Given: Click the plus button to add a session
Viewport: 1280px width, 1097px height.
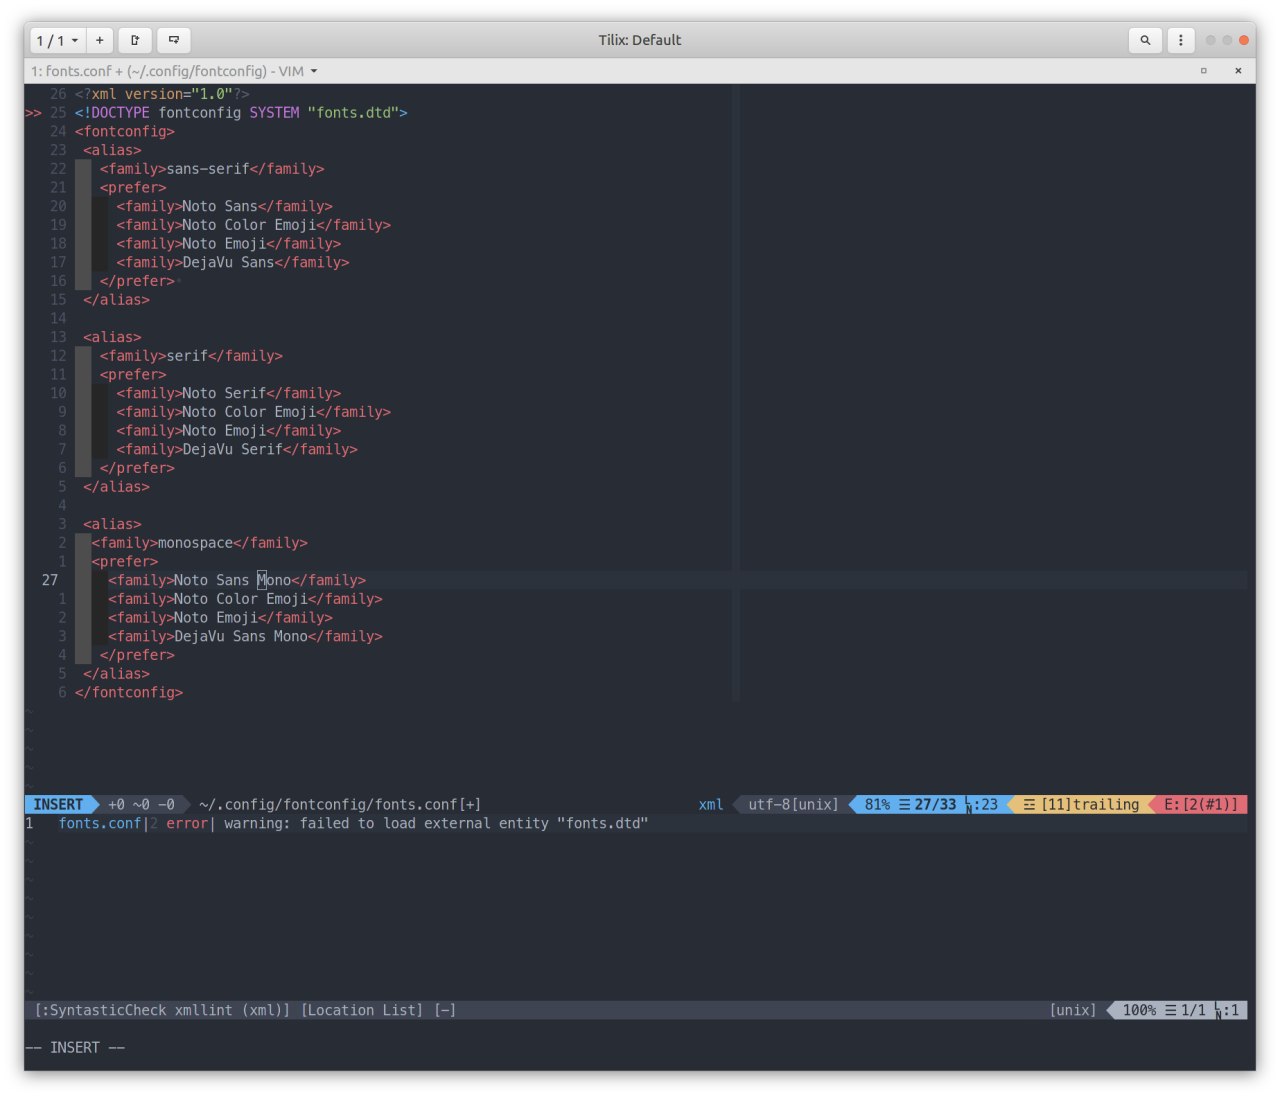Looking at the screenshot, I should (100, 40).
